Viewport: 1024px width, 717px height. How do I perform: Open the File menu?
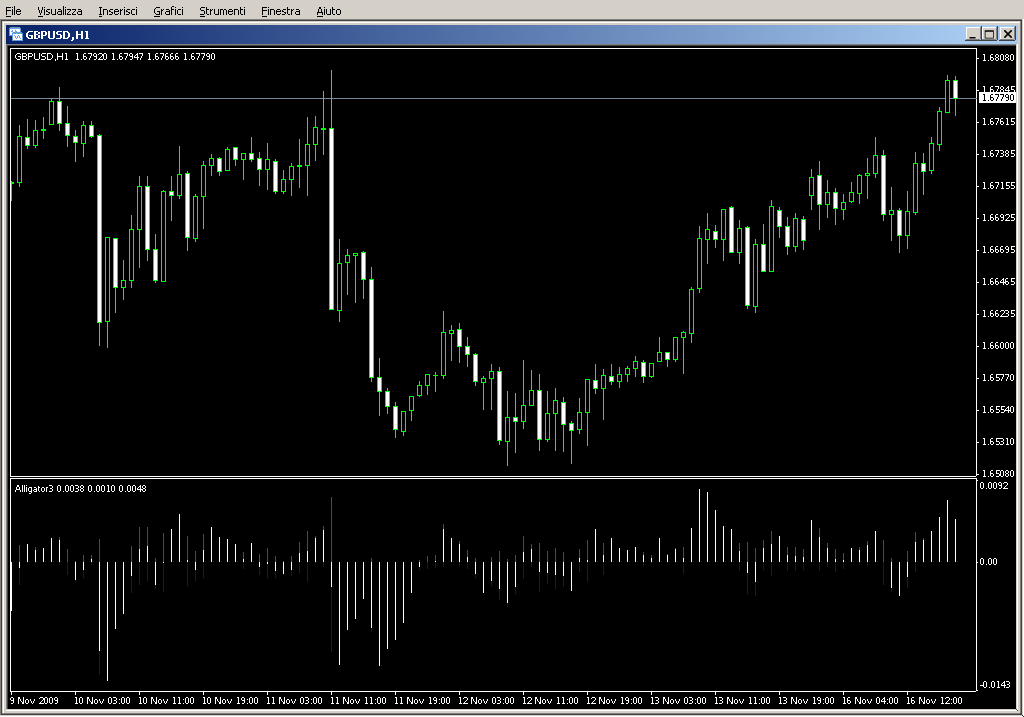pyautogui.click(x=13, y=11)
